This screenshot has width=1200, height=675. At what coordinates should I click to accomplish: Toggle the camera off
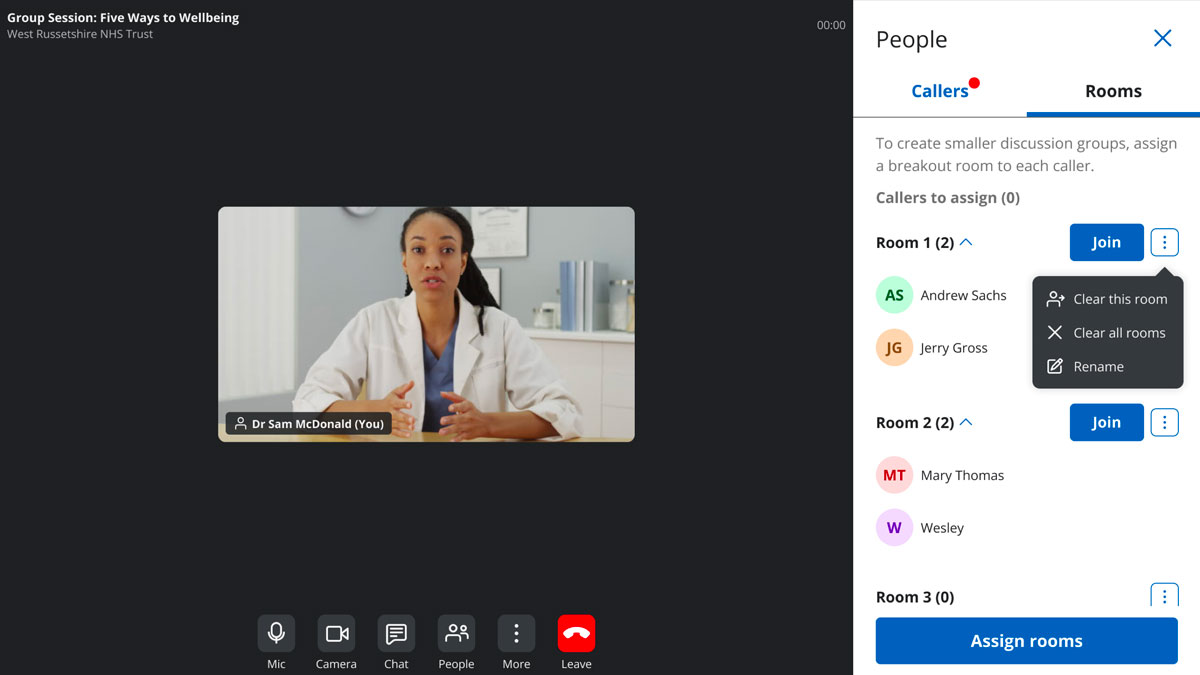(x=336, y=634)
